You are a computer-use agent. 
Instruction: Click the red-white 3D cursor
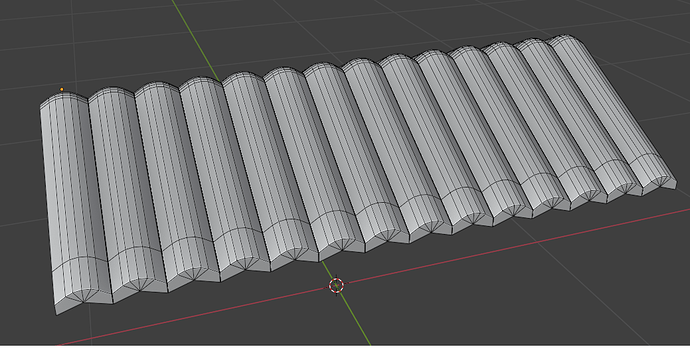336,286
